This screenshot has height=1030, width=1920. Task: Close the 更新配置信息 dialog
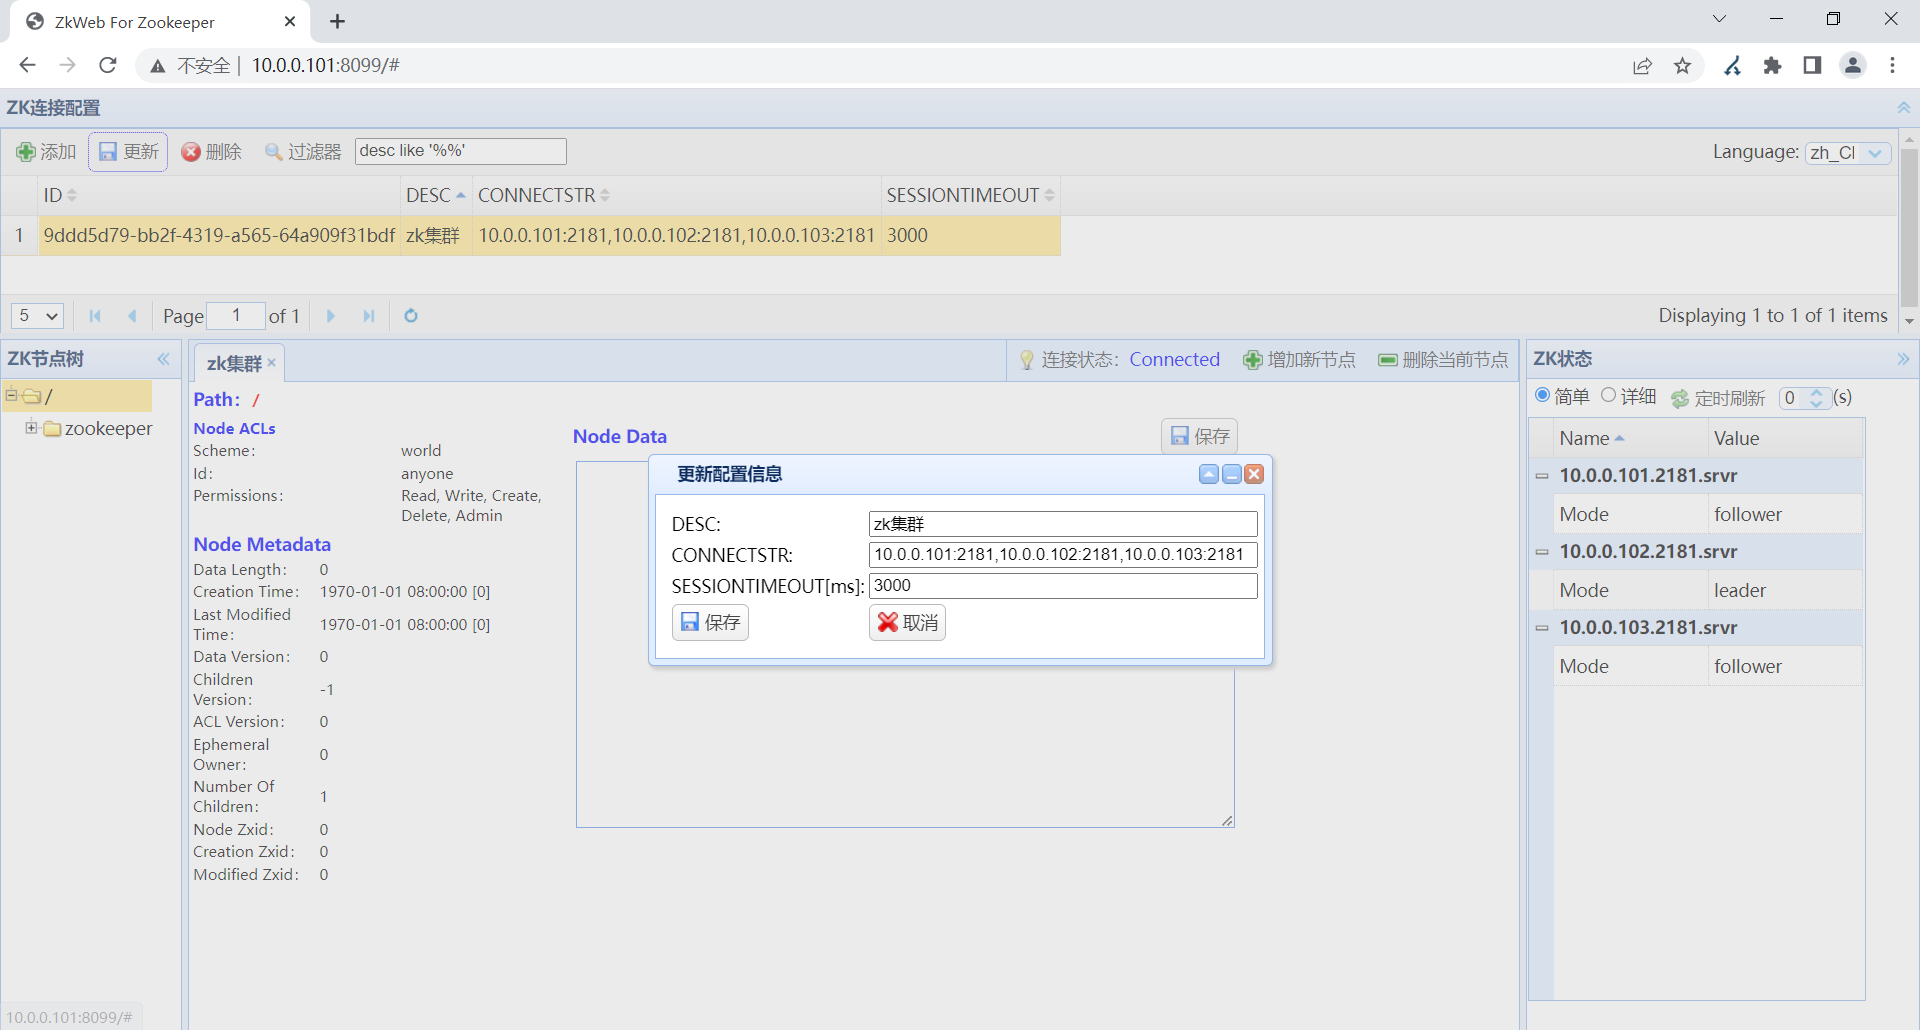tap(1254, 474)
